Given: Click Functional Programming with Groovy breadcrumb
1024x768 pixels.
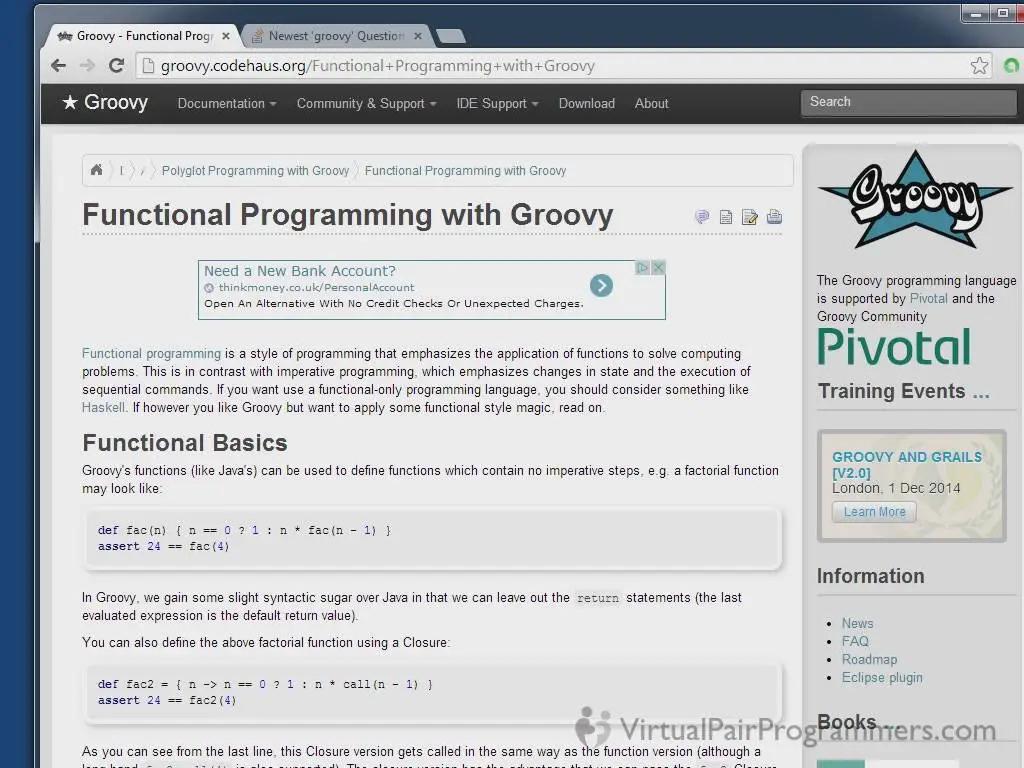Looking at the screenshot, I should 465,170.
